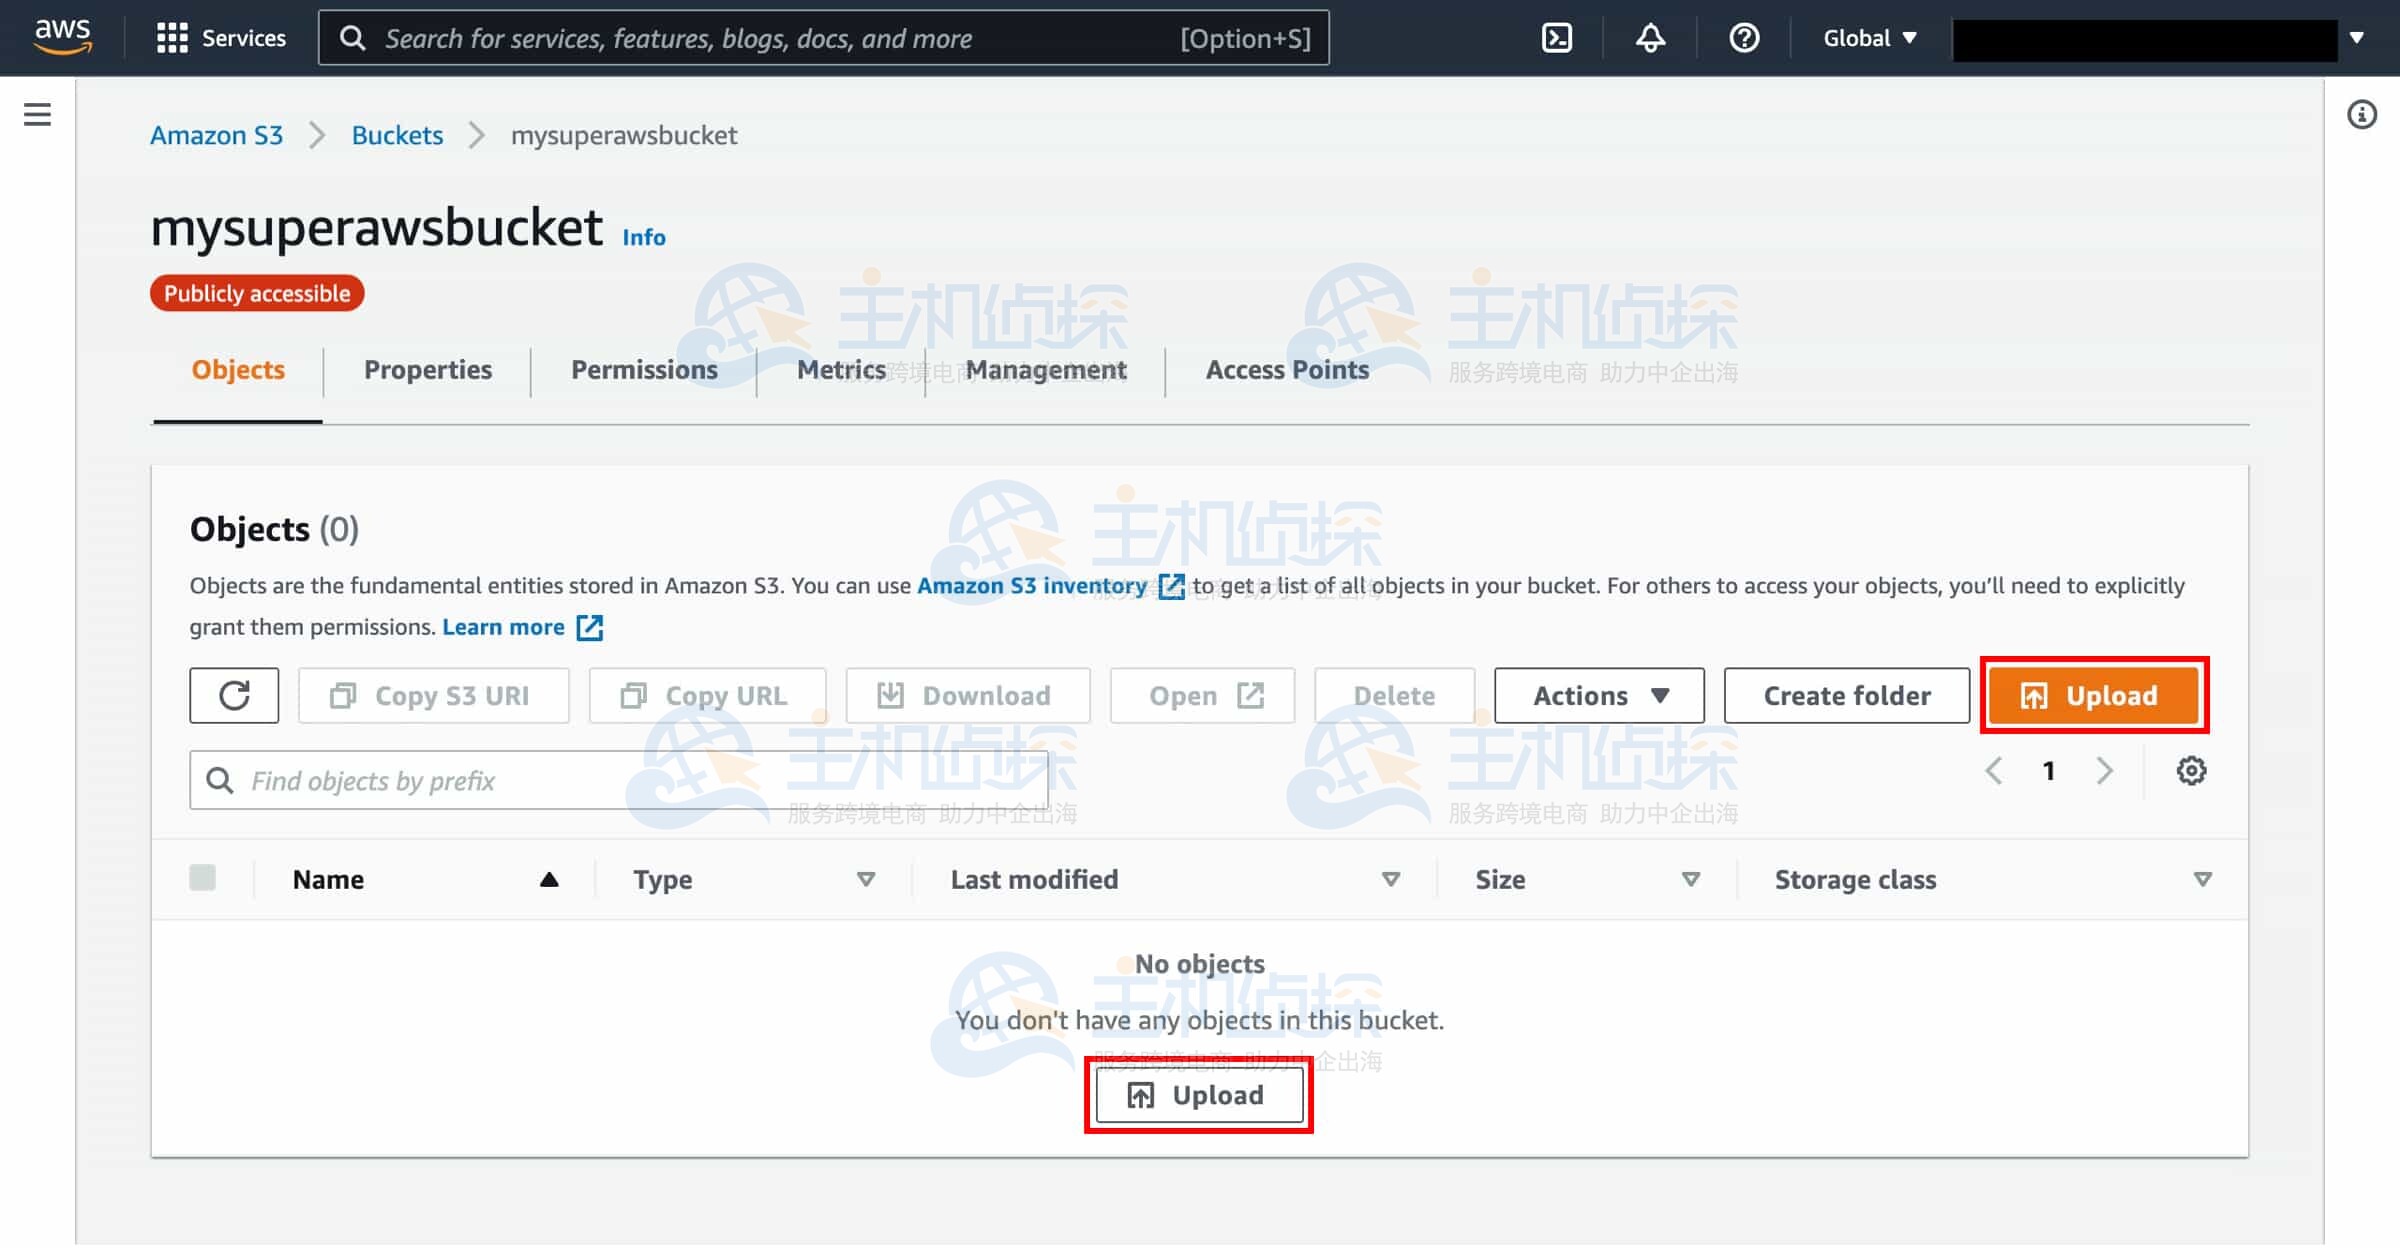
Task: Click the orange Upload button
Action: point(2094,695)
